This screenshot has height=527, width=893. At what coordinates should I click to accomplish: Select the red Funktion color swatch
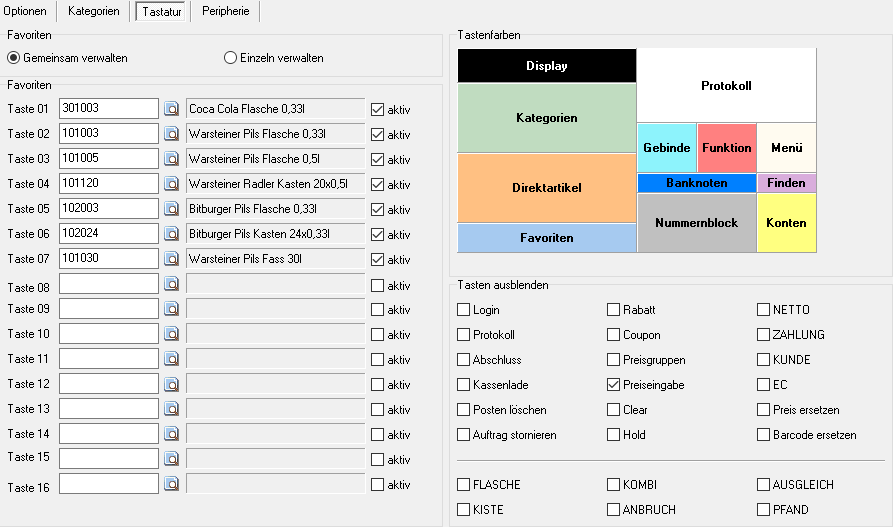click(727, 148)
